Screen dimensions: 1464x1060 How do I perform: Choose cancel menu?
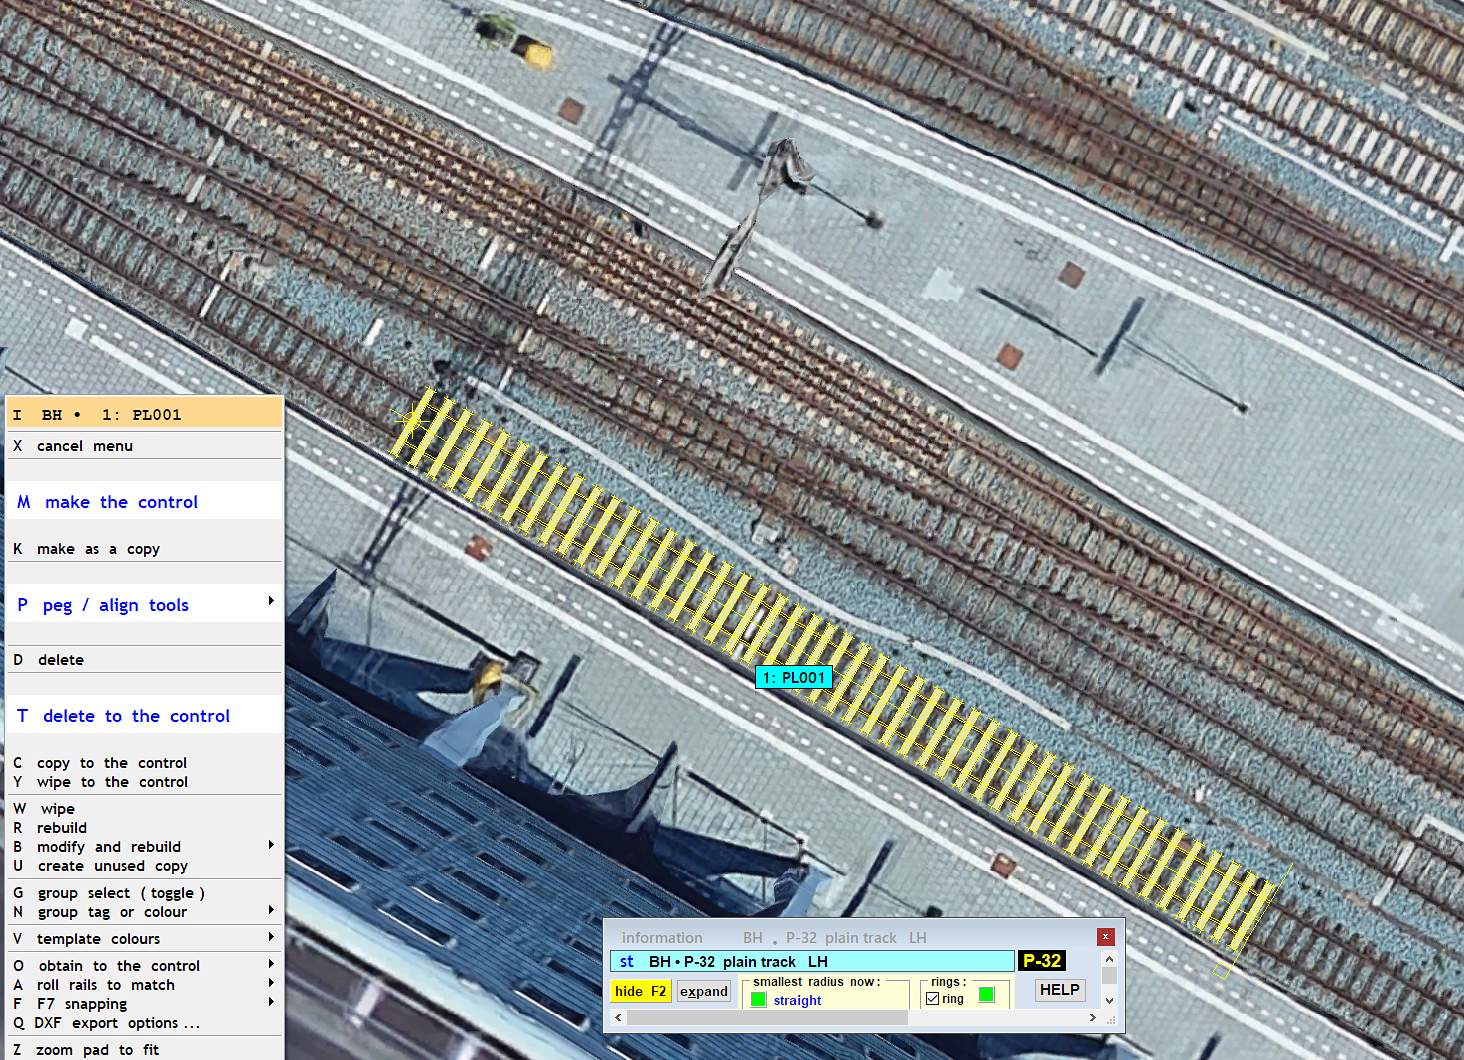(x=145, y=446)
